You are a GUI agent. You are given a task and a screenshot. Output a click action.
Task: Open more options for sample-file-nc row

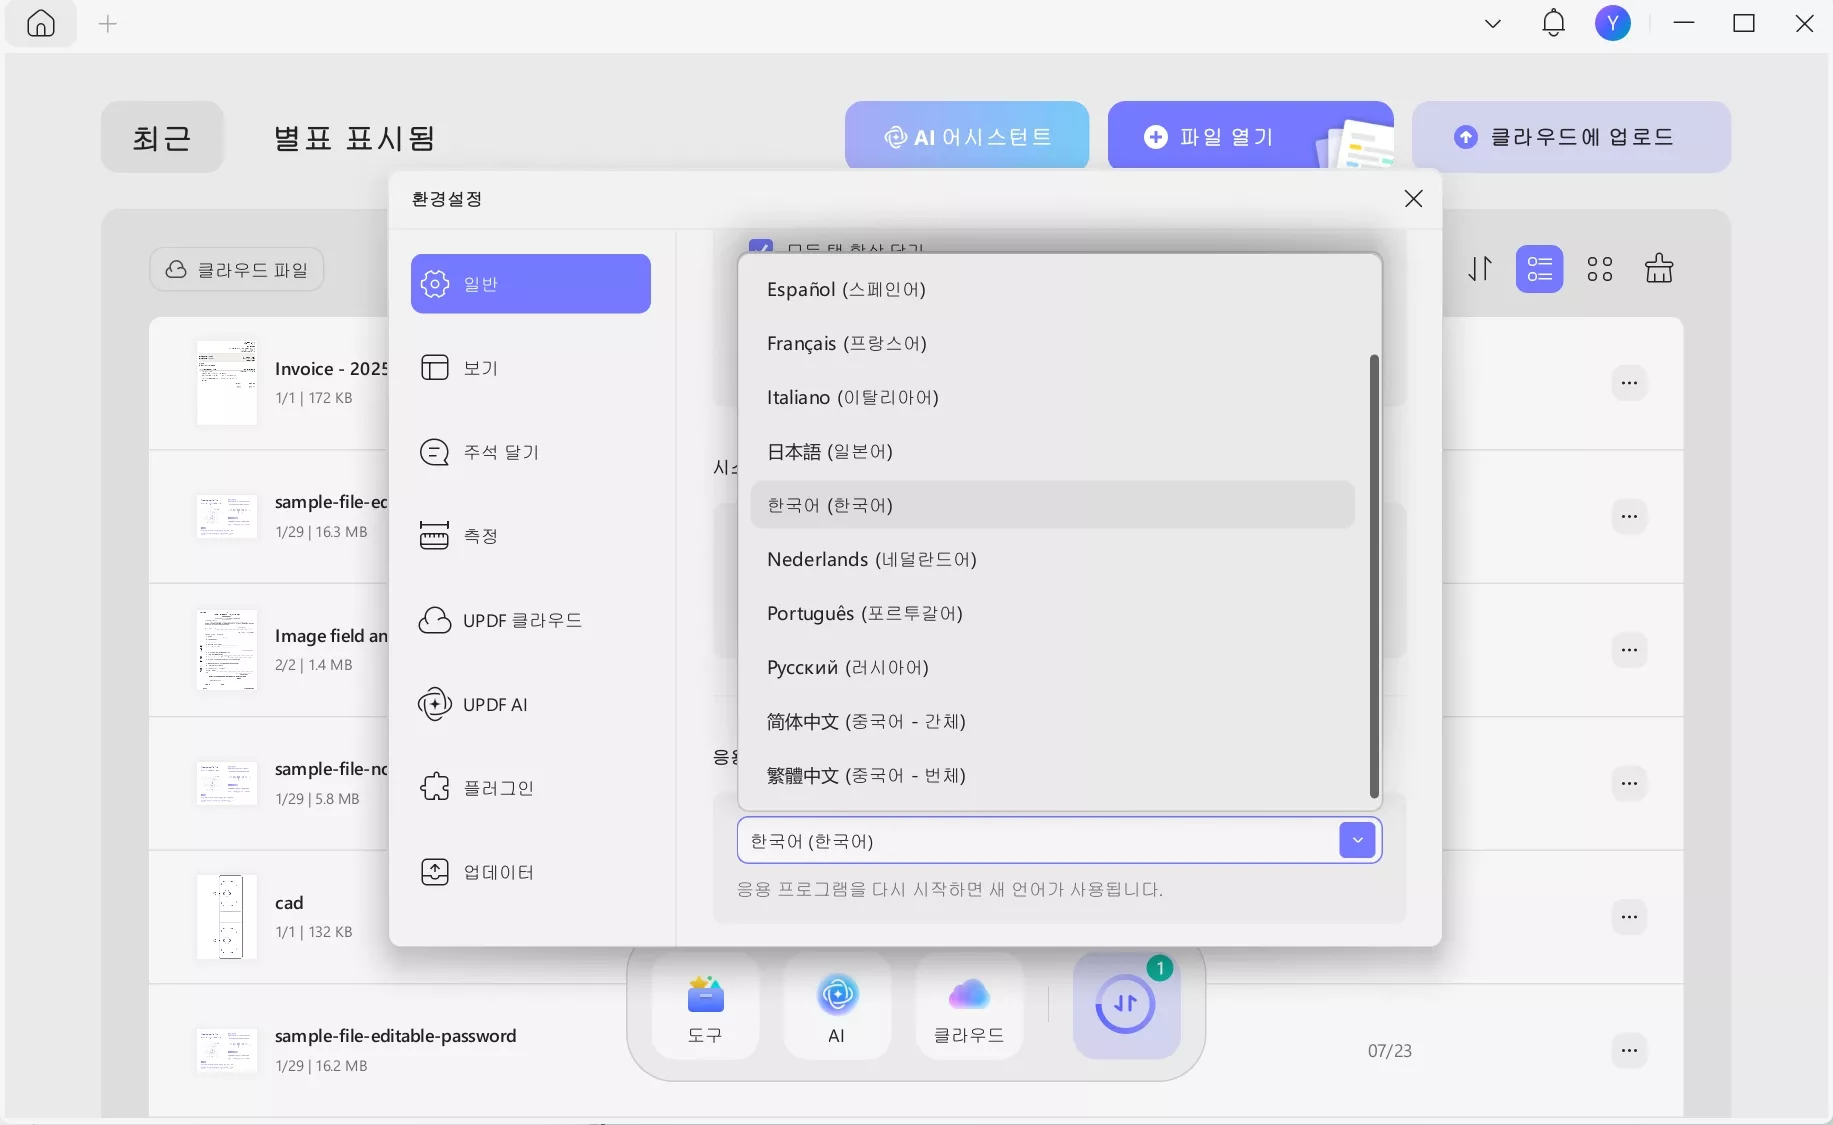pos(1629,783)
